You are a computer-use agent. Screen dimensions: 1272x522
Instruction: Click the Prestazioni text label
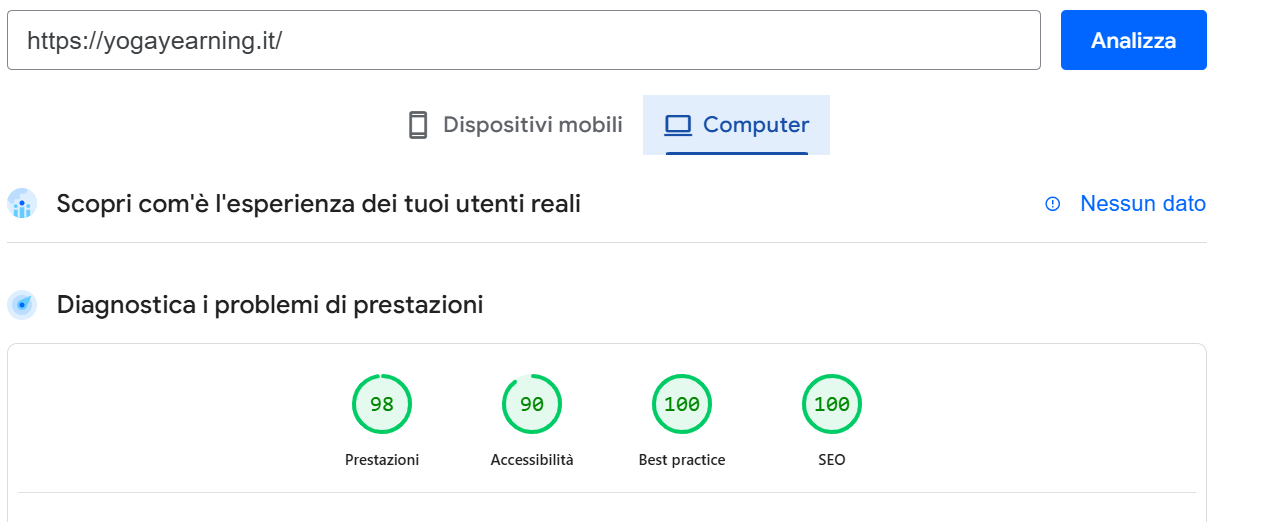click(x=382, y=460)
